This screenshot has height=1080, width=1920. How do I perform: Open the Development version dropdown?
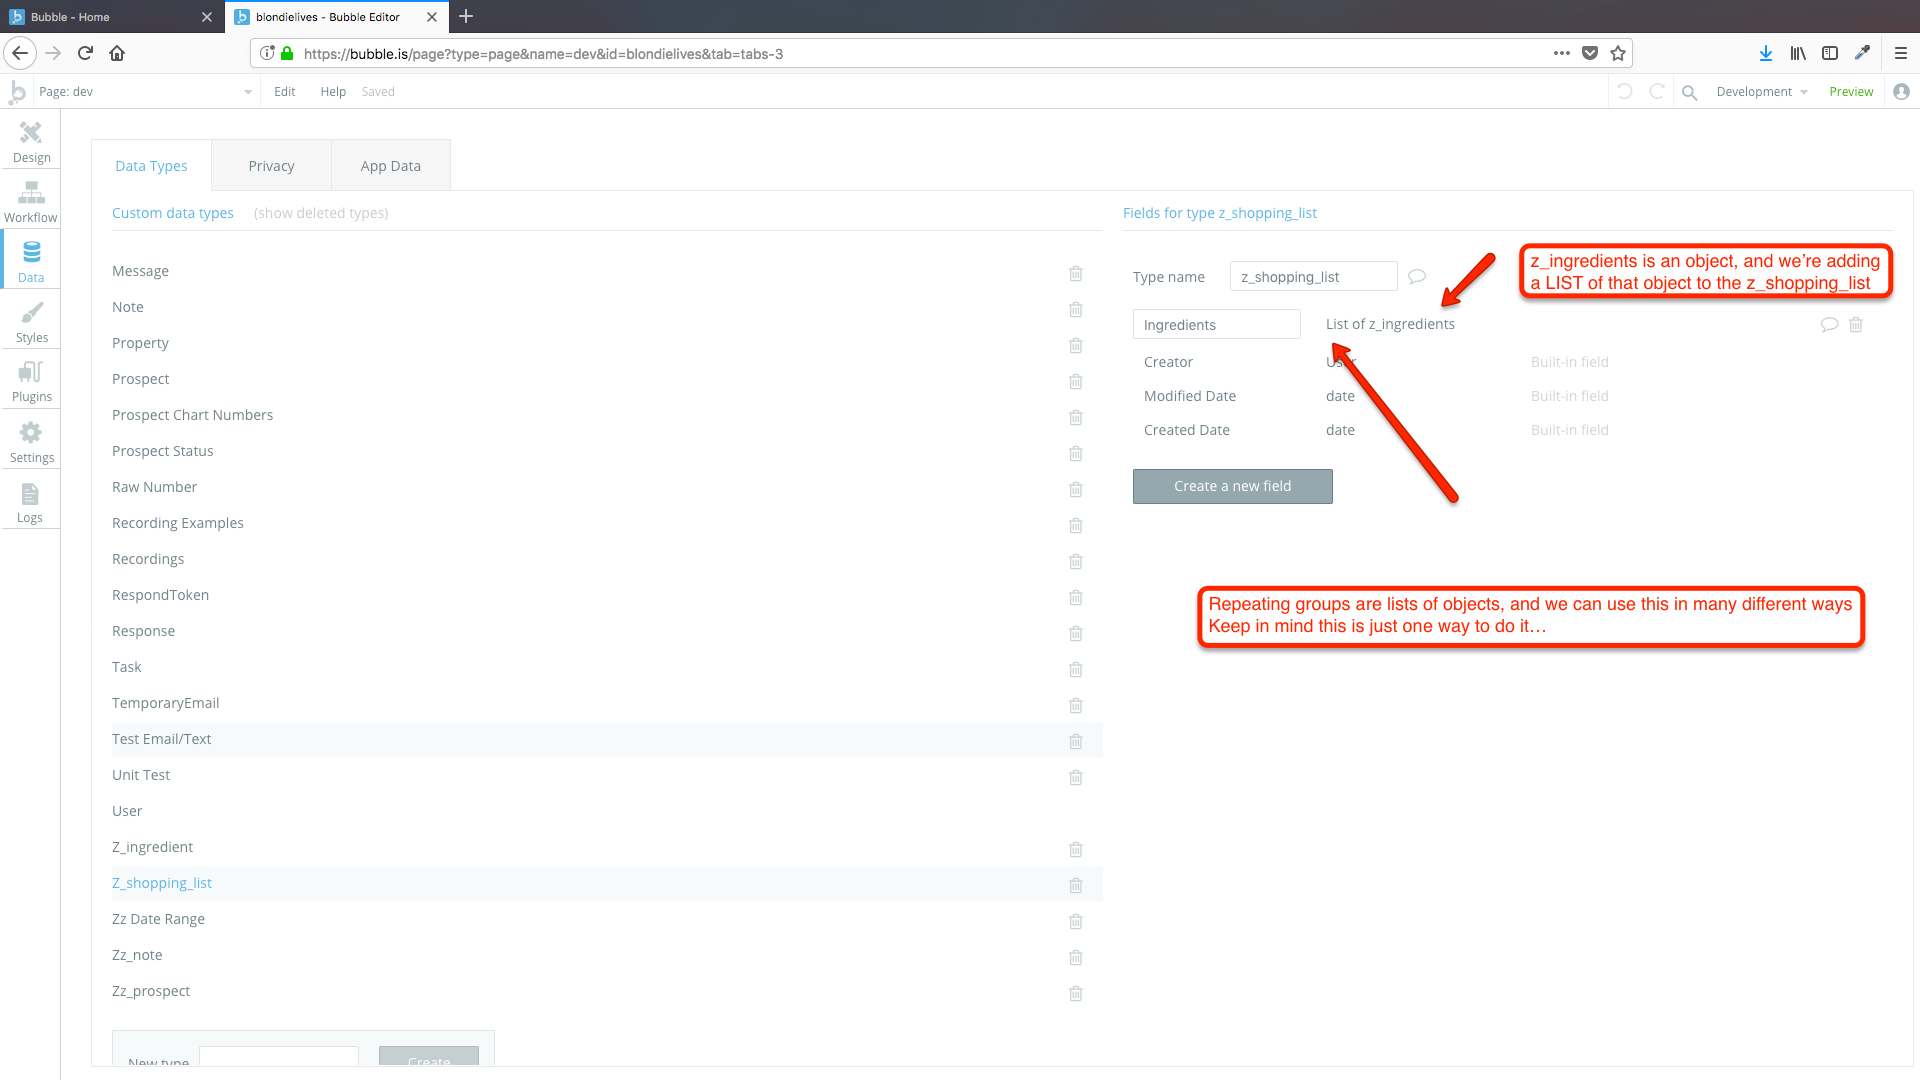(x=1762, y=92)
